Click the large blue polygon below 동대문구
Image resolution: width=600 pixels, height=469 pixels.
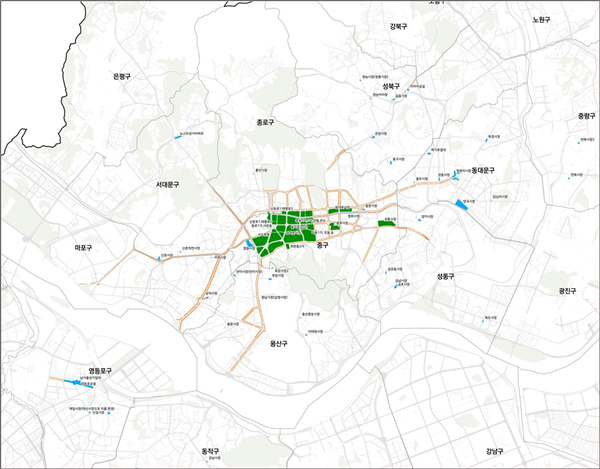point(463,206)
